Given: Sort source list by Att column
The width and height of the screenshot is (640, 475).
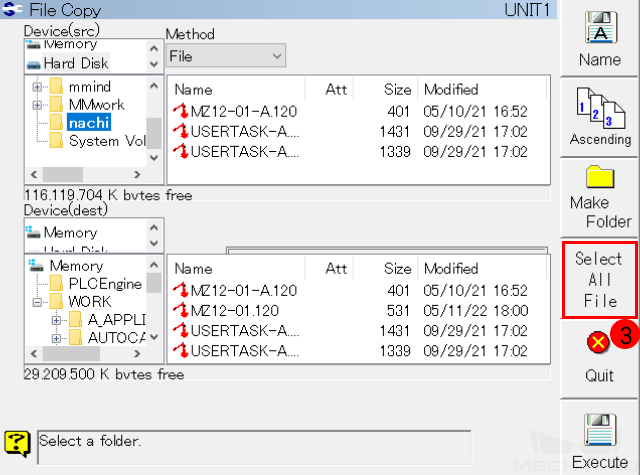Looking at the screenshot, I should click(x=329, y=89).
